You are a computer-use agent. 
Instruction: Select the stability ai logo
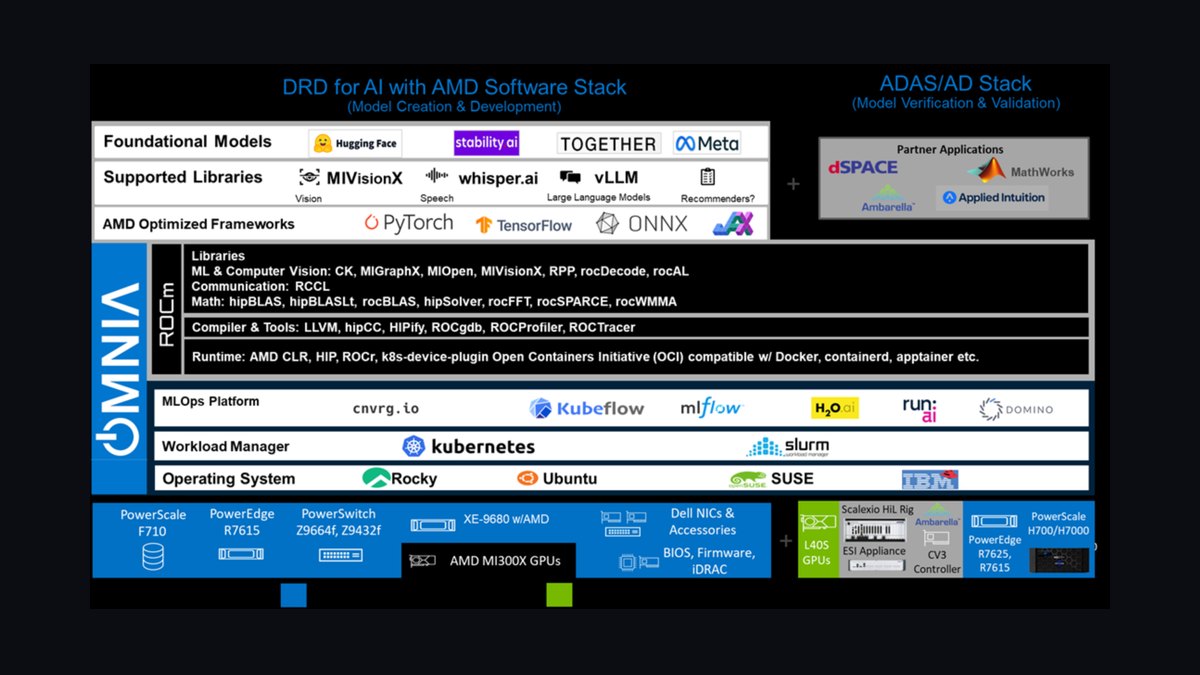(486, 142)
